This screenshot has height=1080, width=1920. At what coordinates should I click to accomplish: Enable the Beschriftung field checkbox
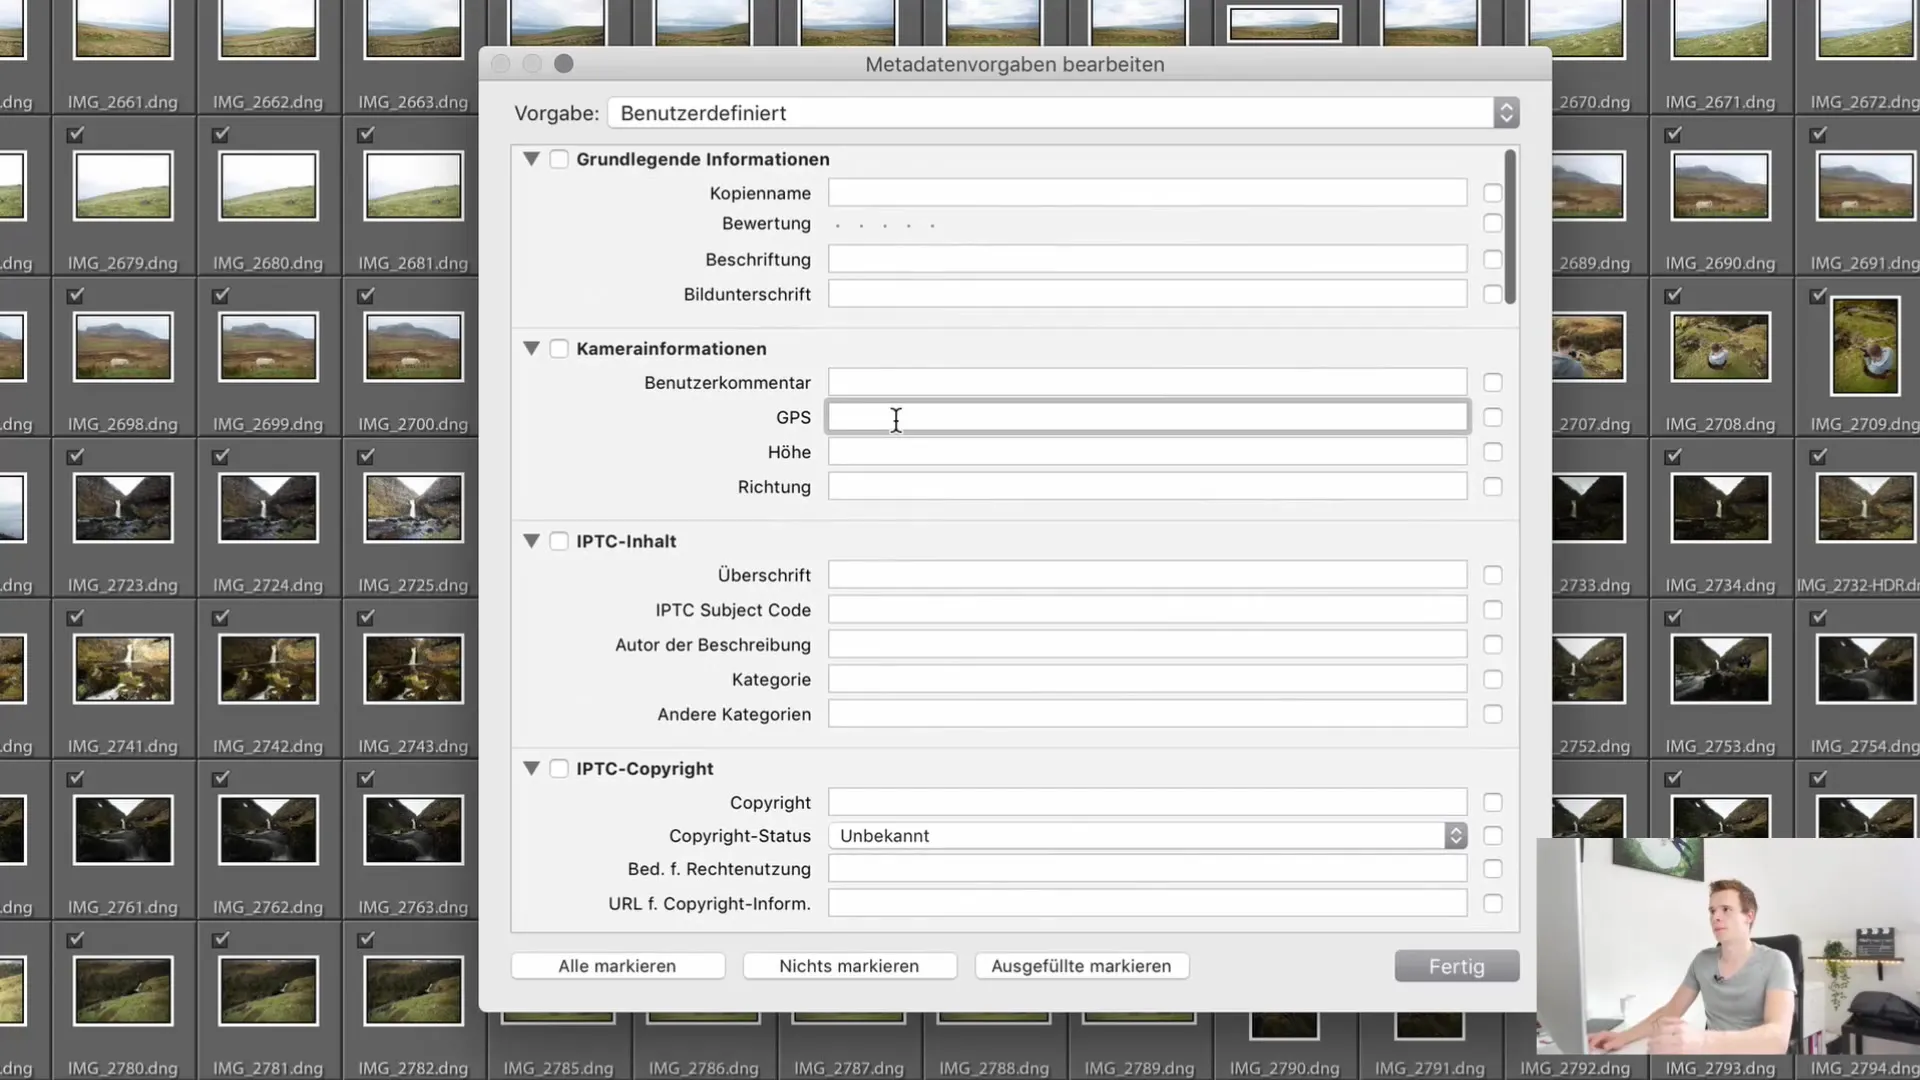[1493, 259]
